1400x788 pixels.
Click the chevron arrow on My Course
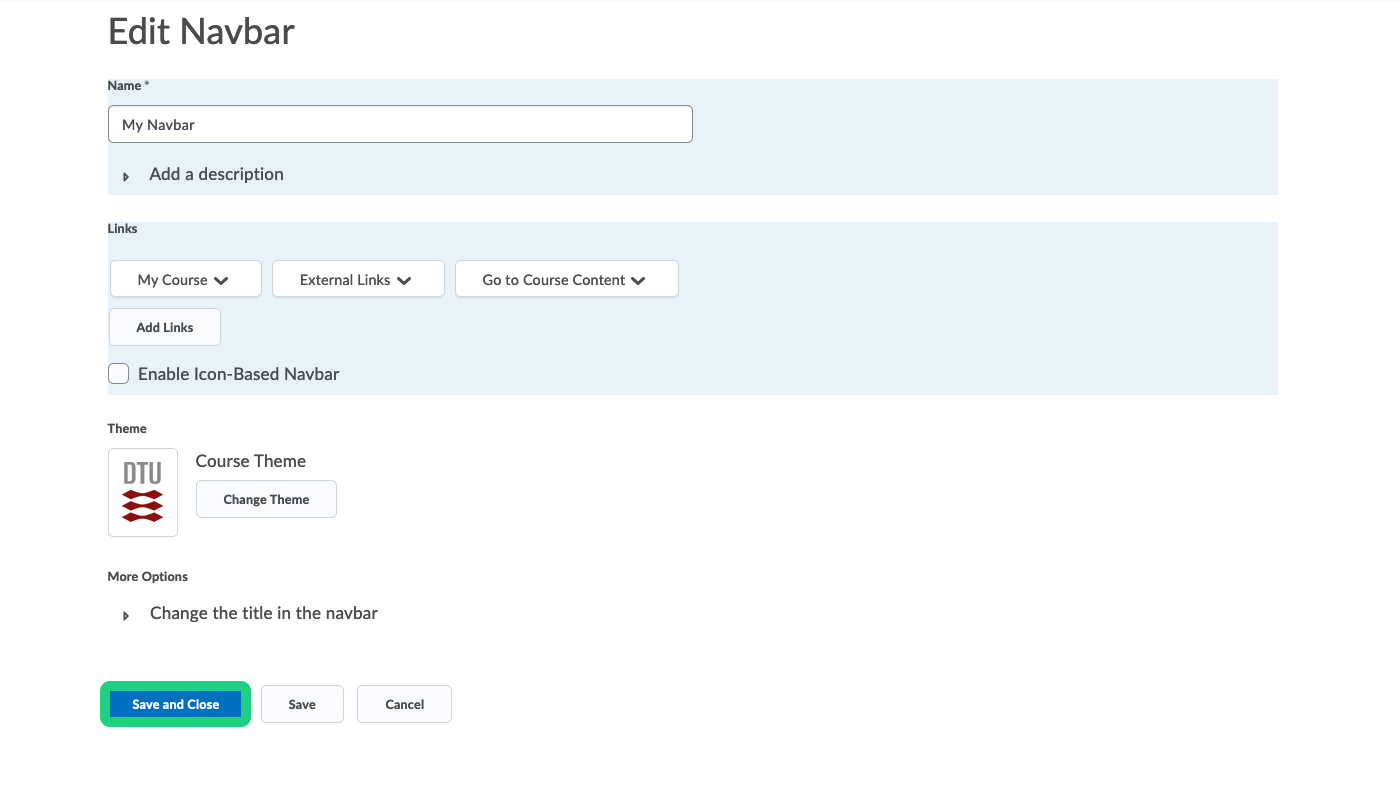(222, 281)
